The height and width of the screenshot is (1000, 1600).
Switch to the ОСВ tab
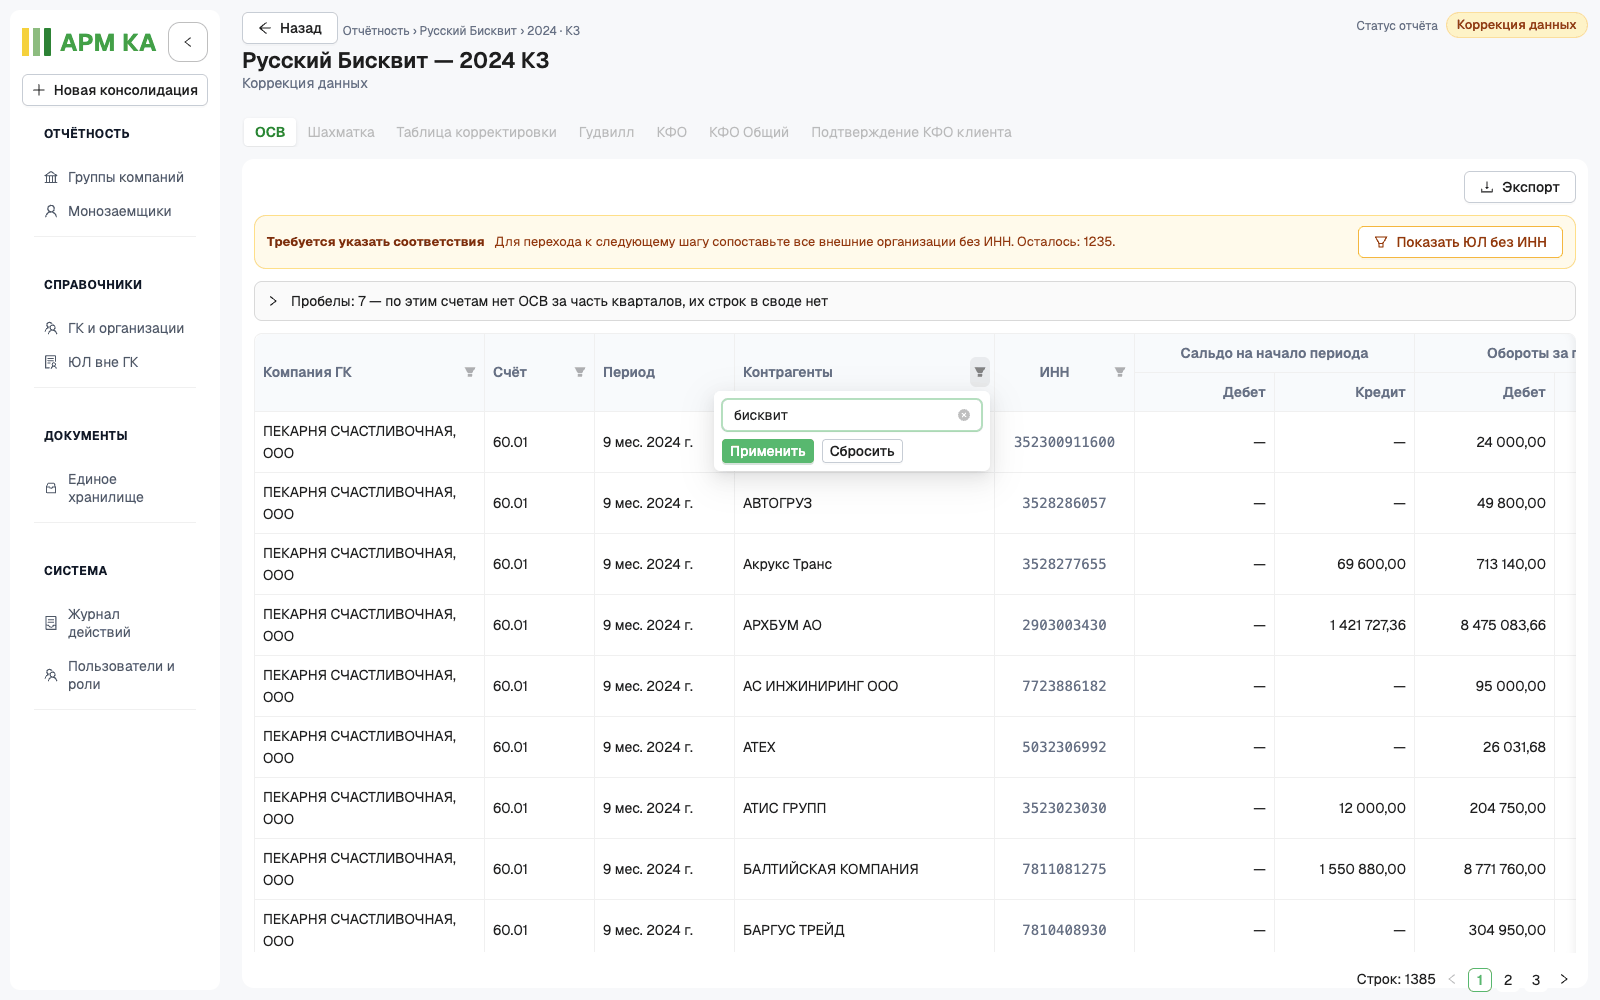[270, 132]
